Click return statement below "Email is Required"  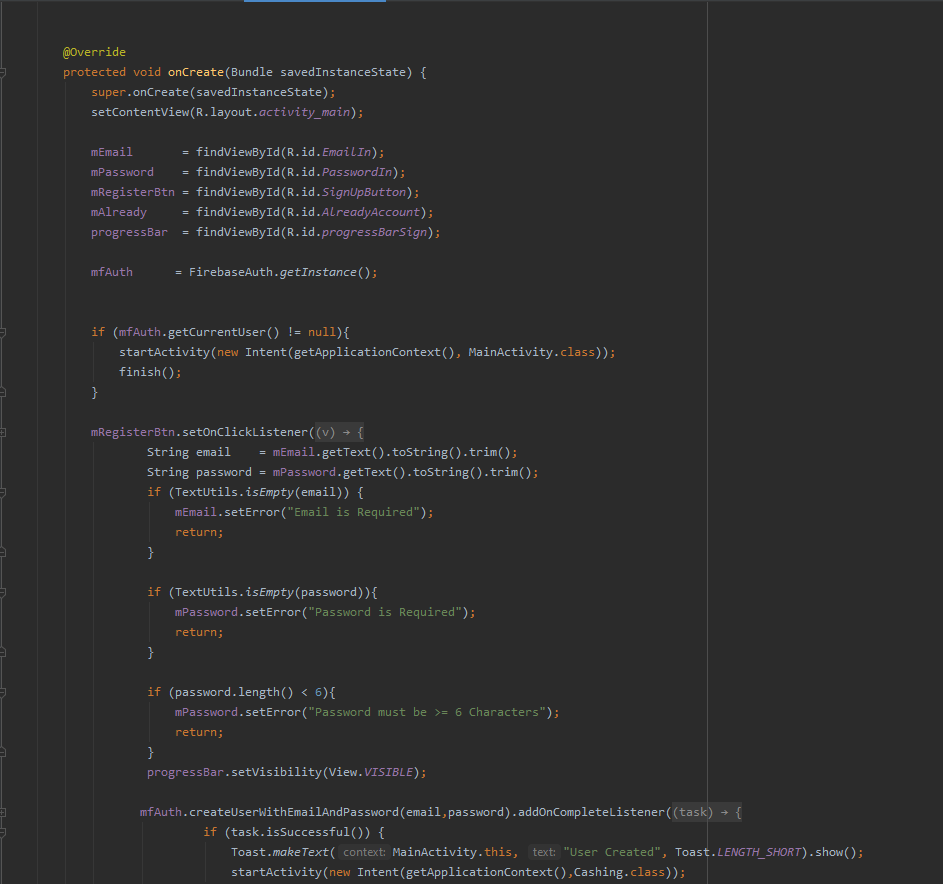[199, 532]
